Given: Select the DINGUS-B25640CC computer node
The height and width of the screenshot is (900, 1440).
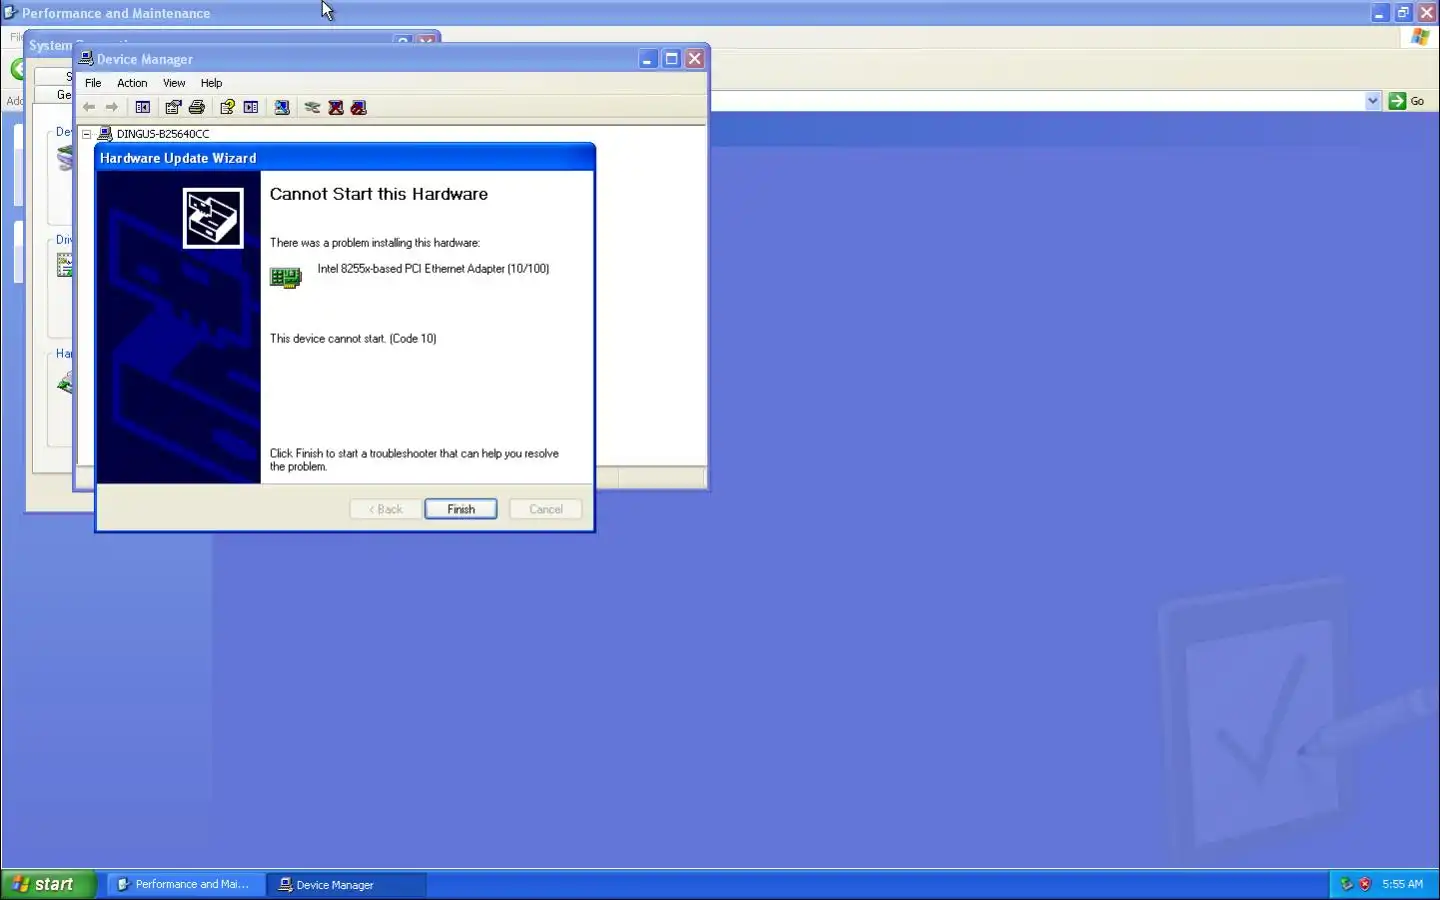Looking at the screenshot, I should pyautogui.click(x=163, y=134).
